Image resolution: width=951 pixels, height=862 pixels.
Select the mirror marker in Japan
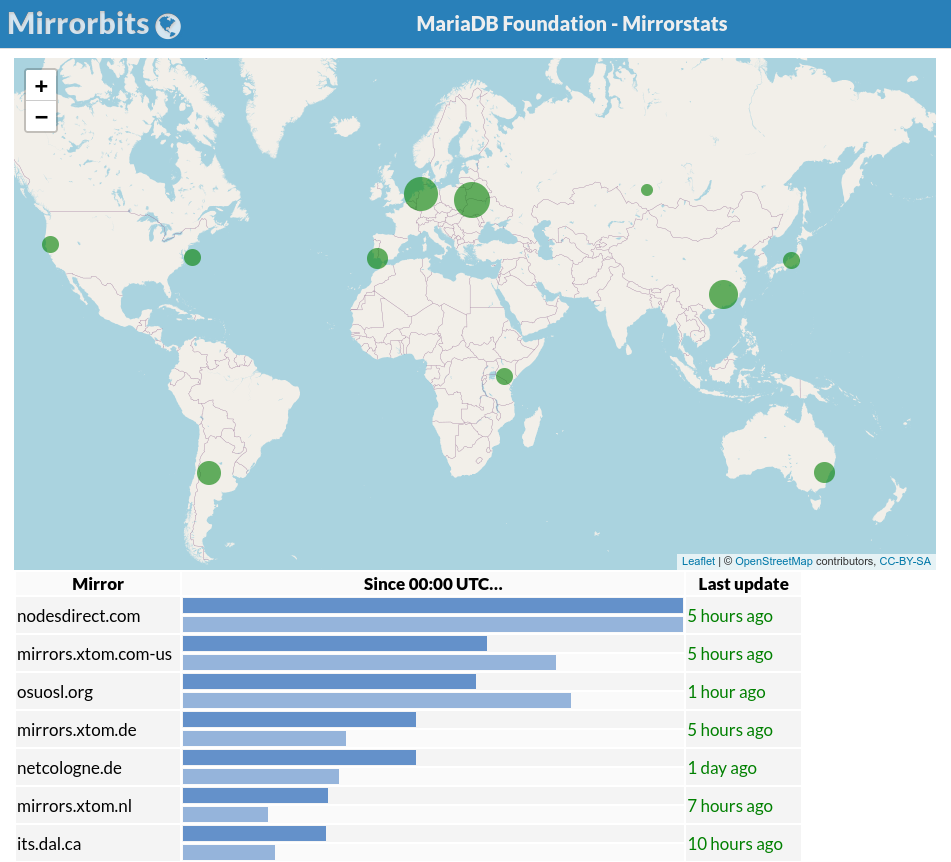(x=791, y=261)
